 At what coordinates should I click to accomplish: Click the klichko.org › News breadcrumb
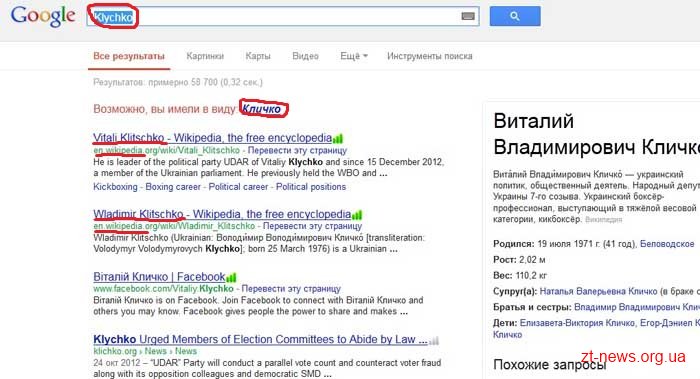pos(145,351)
